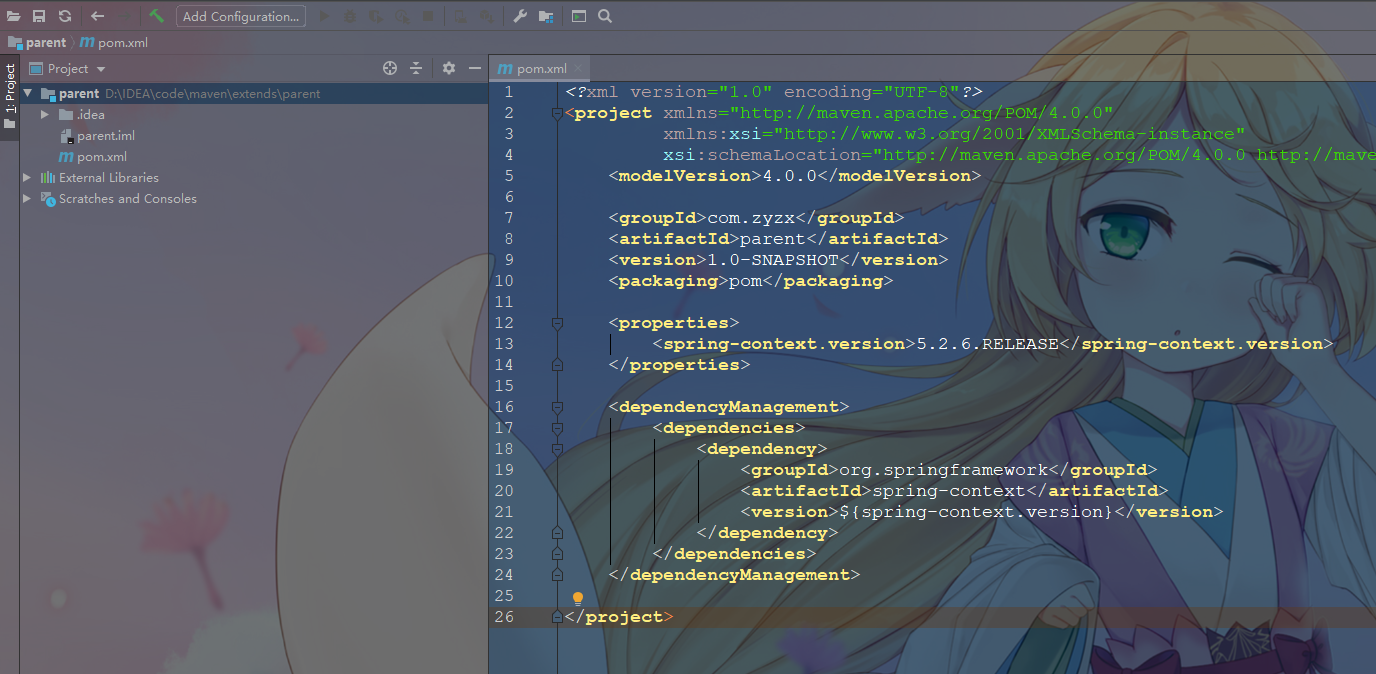
Task: Open the Project Structure icon
Action: point(546,16)
